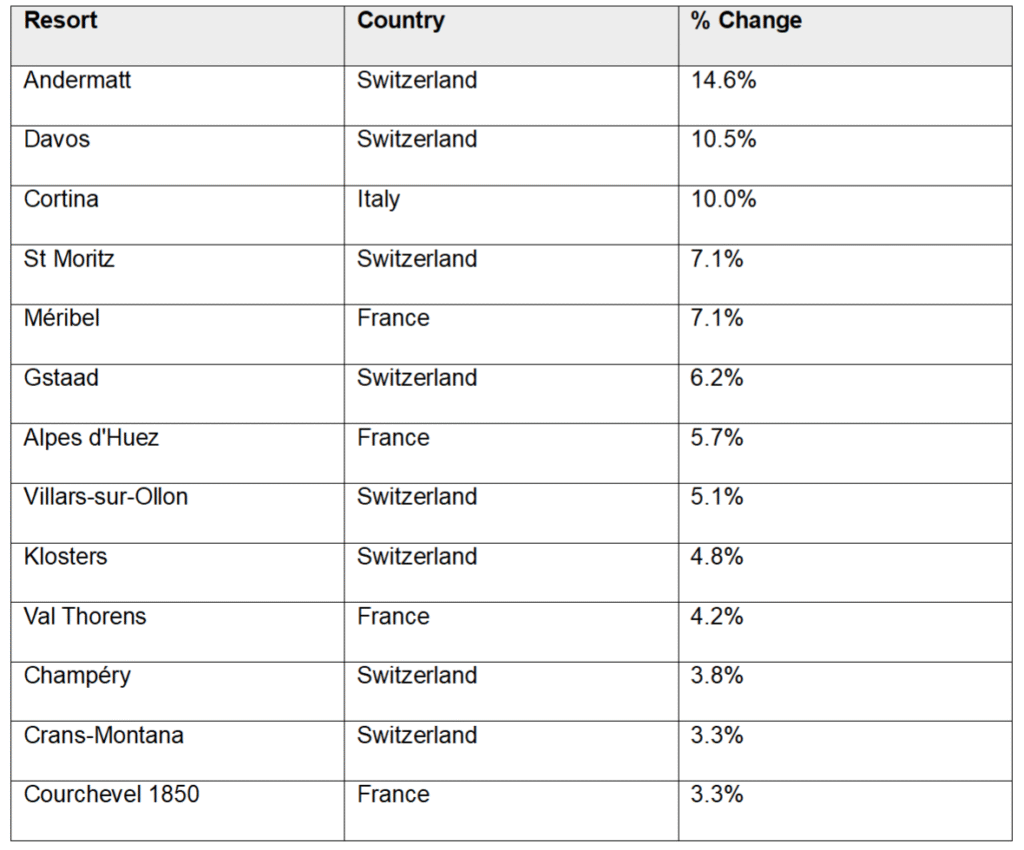This screenshot has height=850, width=1024.
Task: Click the % Change column header
Action: 746,21
